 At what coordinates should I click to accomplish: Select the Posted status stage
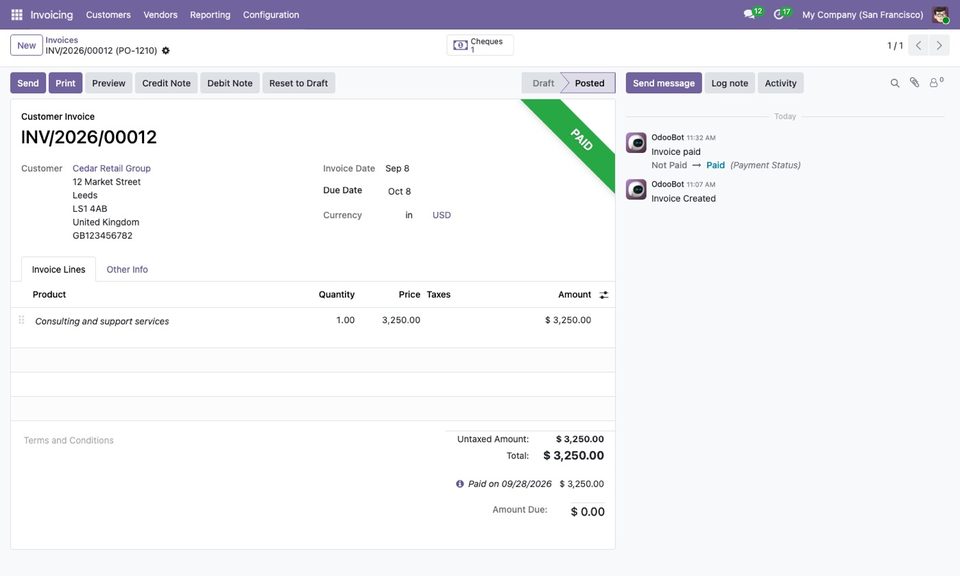pyautogui.click(x=589, y=83)
